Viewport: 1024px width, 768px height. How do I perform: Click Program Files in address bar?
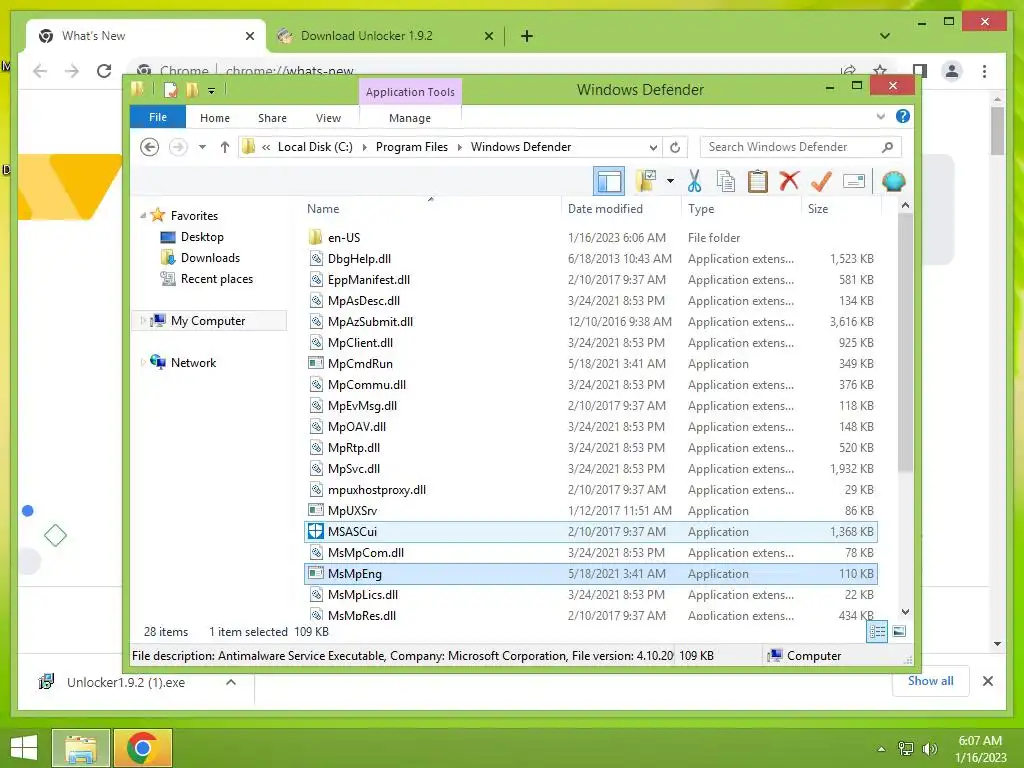[412, 147]
